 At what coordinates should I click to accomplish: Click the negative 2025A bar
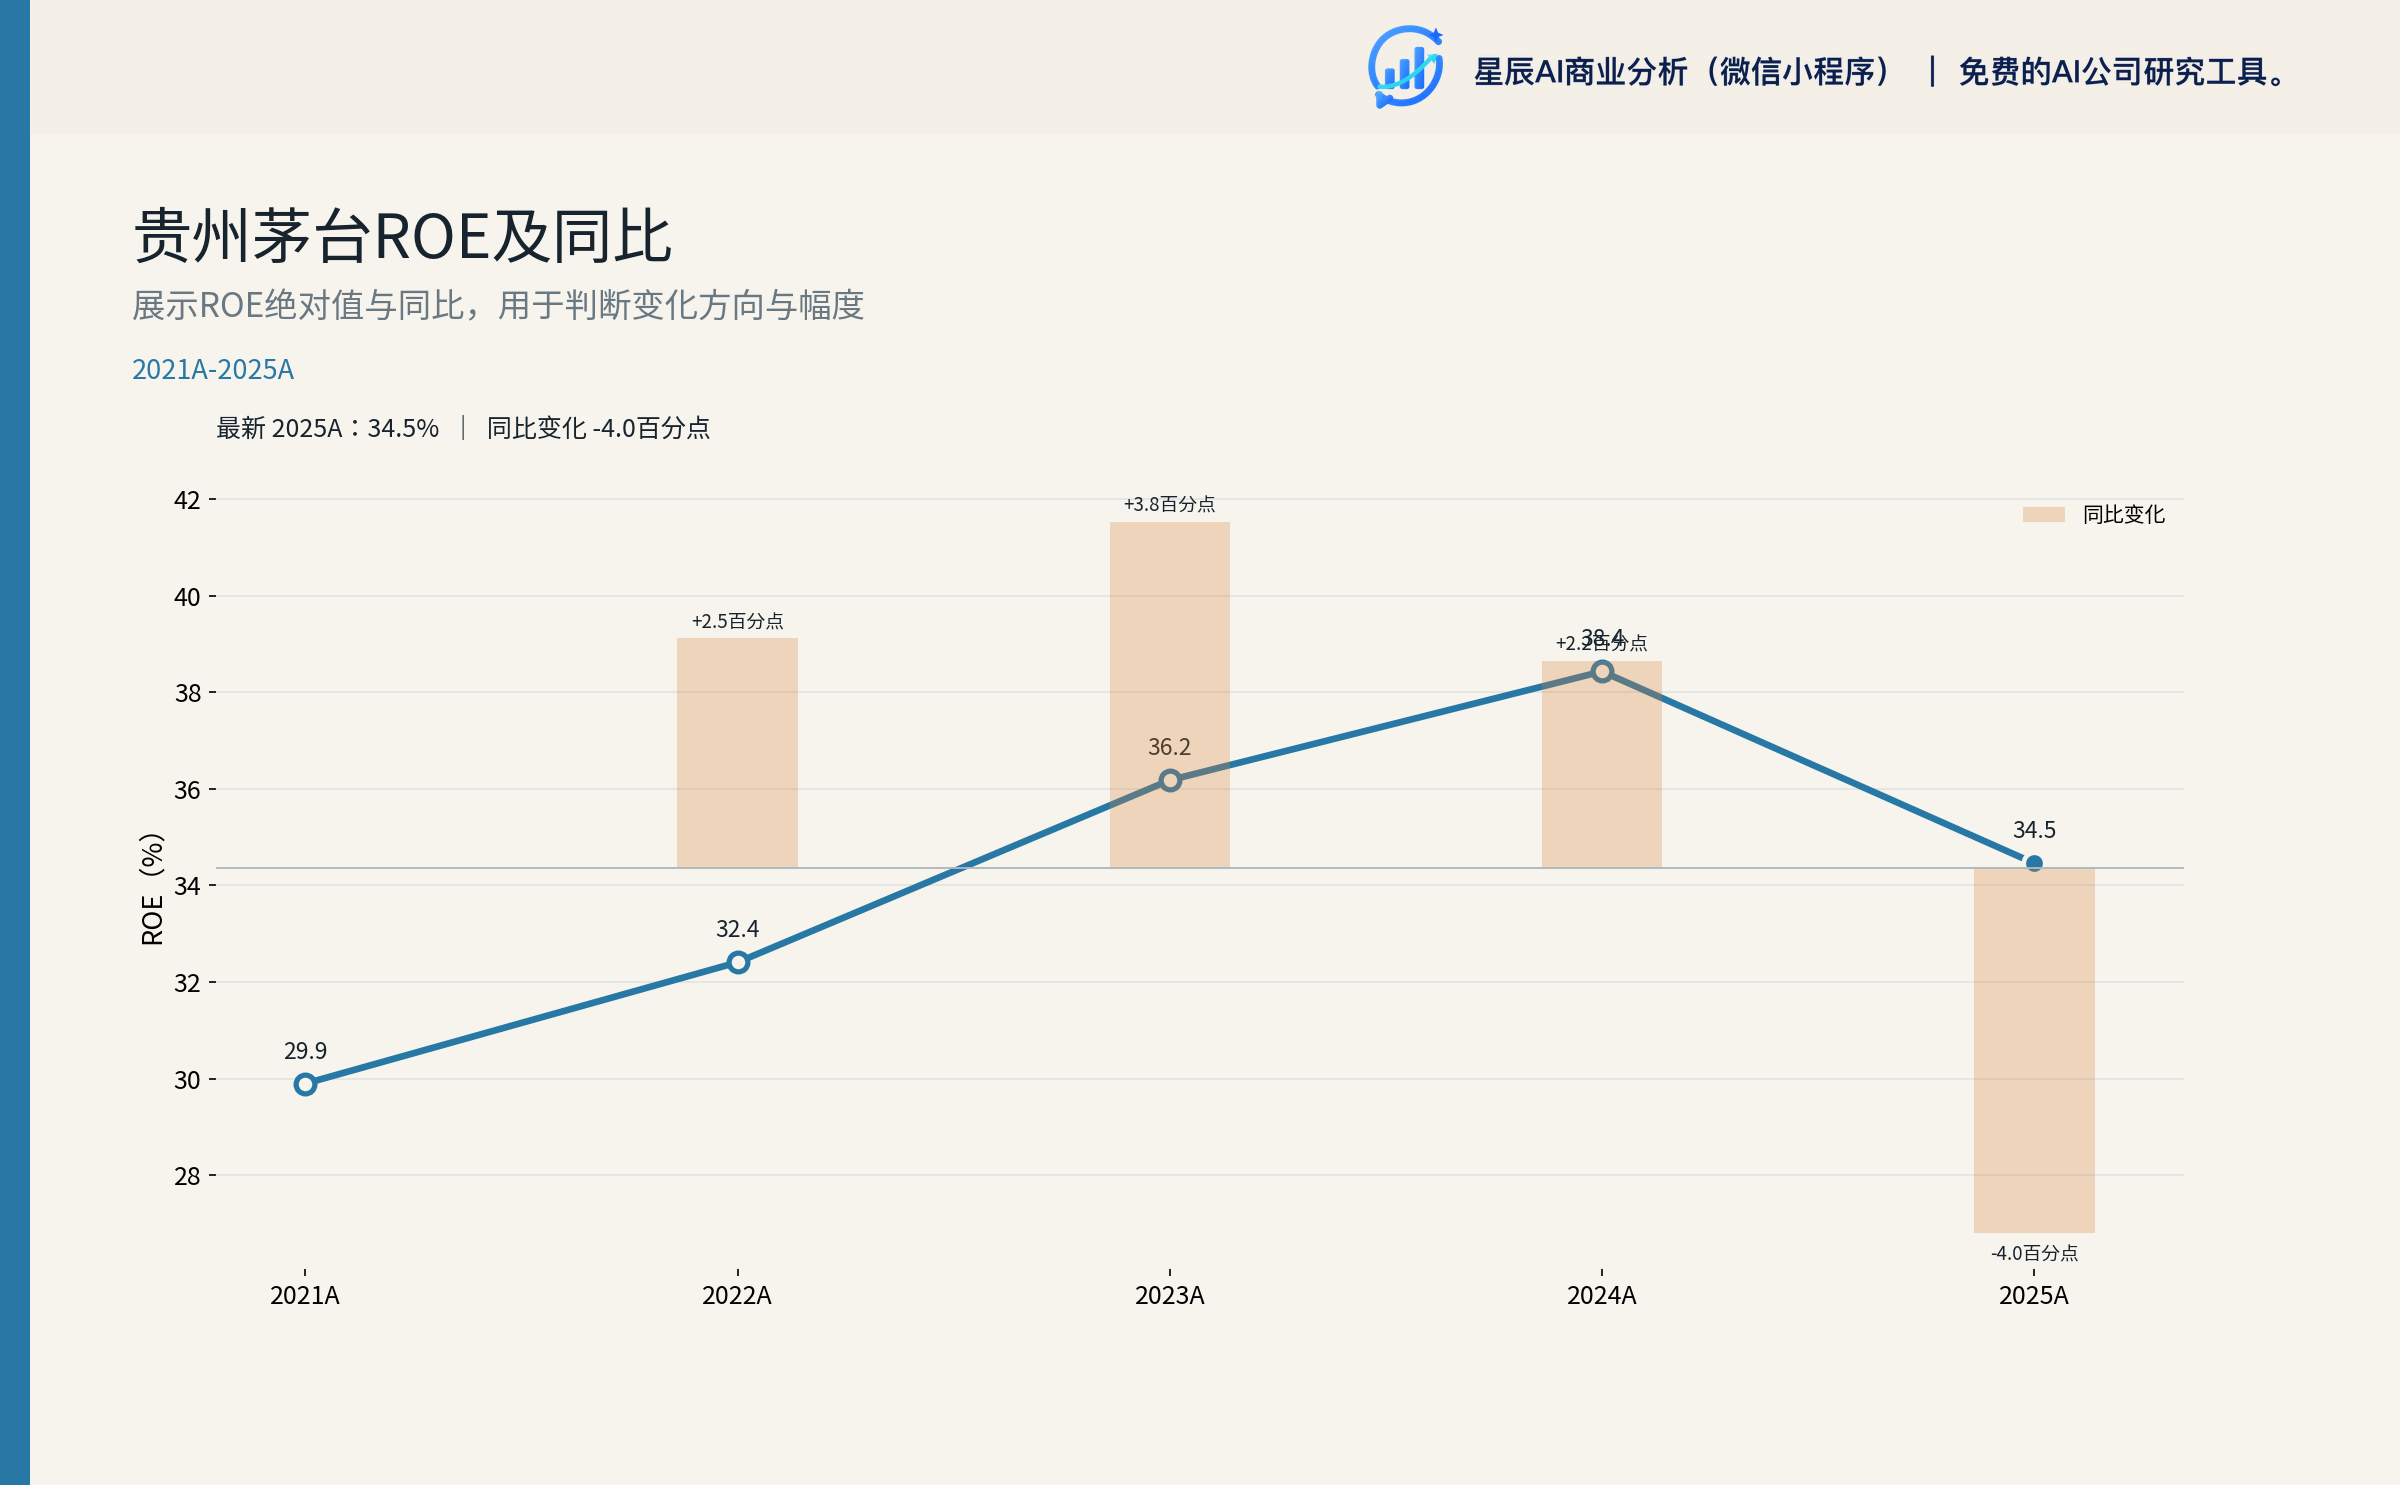[x=2034, y=1050]
